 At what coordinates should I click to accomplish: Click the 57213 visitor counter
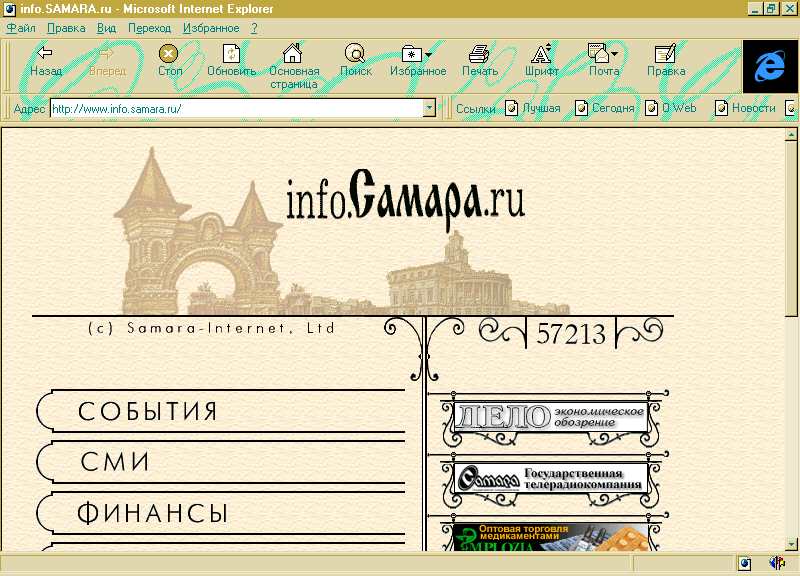tap(570, 334)
